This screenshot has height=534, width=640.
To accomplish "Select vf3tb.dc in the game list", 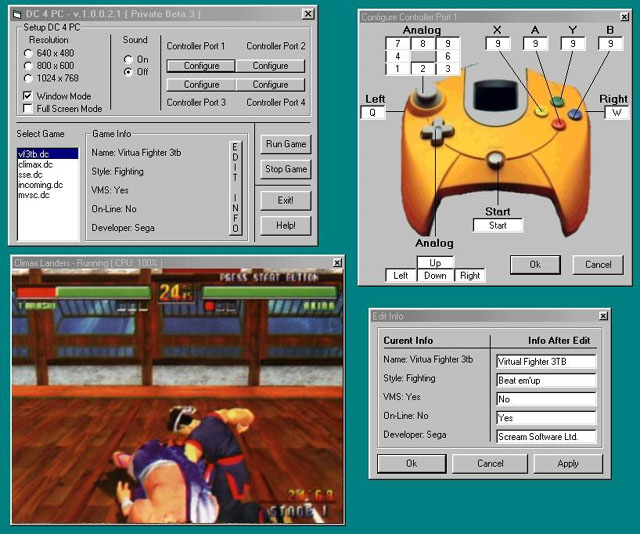I will (48, 154).
